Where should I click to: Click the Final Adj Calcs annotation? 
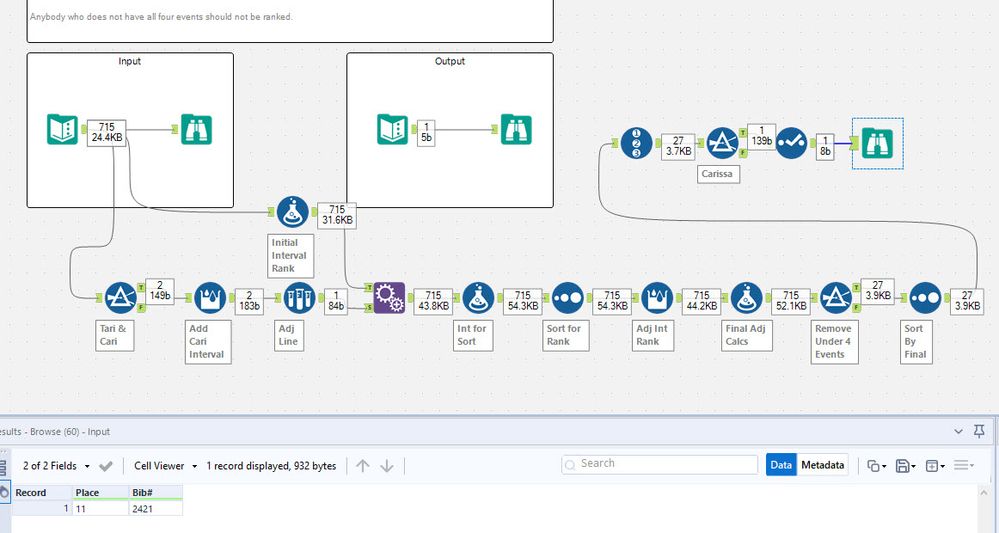click(x=747, y=335)
